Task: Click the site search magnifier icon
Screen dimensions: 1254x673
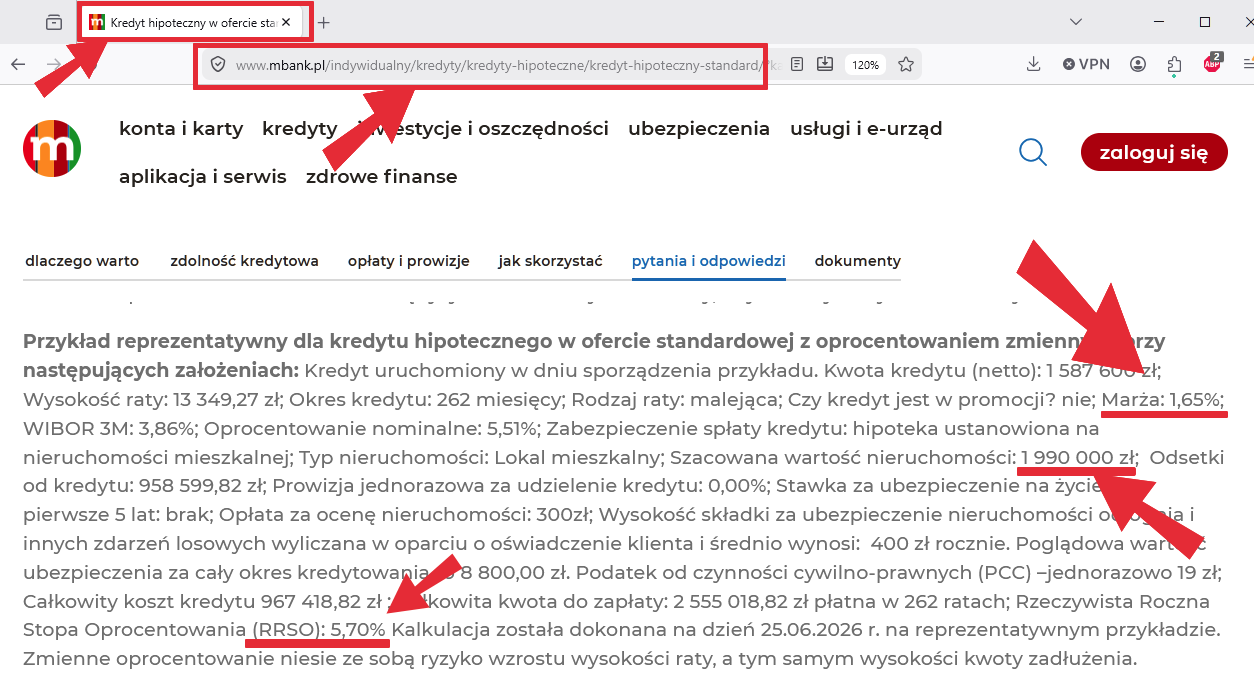Action: point(1033,152)
